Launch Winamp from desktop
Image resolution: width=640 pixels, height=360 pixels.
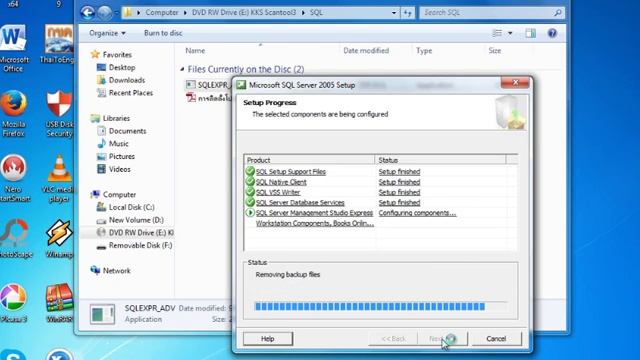(x=60, y=238)
